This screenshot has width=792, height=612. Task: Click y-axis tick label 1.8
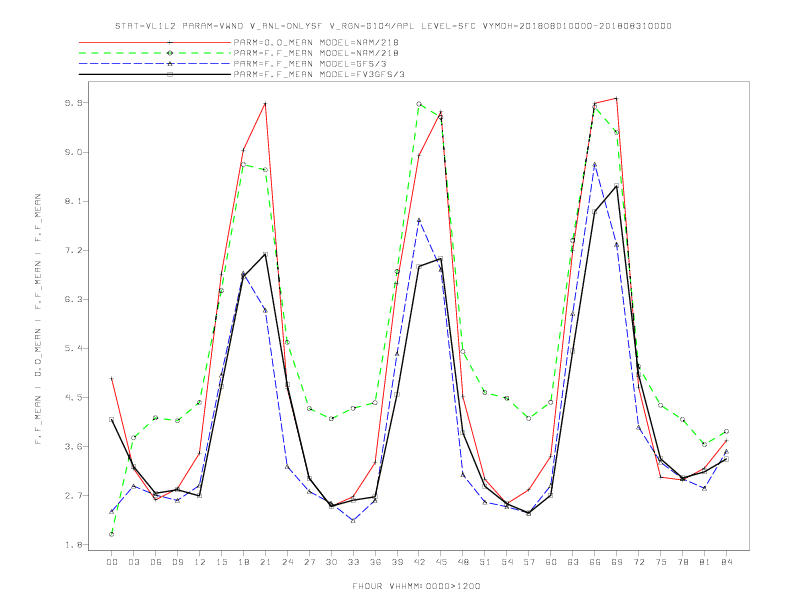(72, 545)
